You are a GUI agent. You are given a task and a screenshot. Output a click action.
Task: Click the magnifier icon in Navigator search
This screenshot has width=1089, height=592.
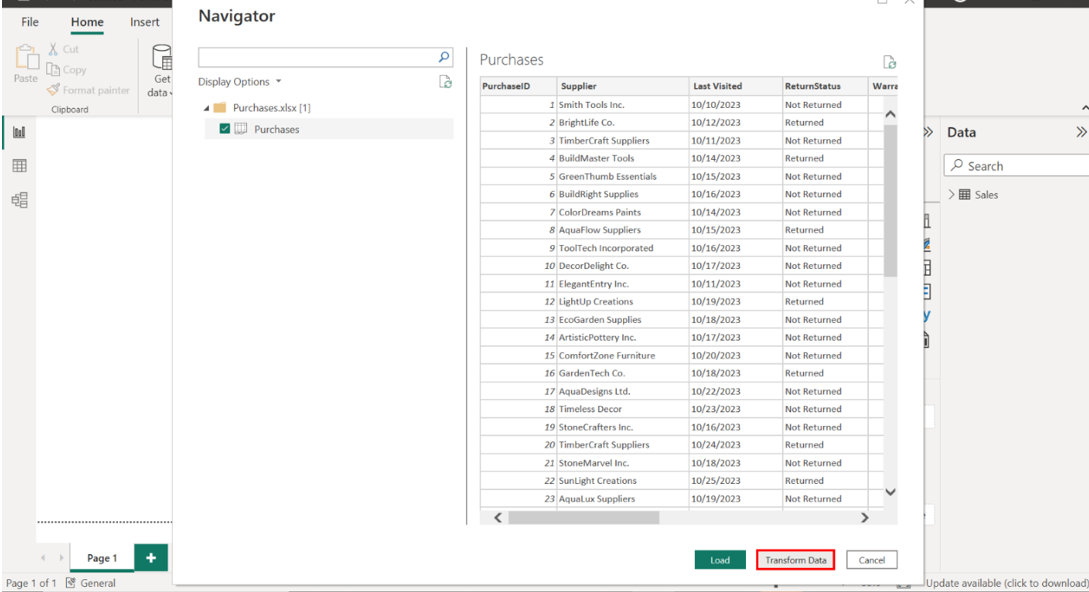[x=445, y=58]
